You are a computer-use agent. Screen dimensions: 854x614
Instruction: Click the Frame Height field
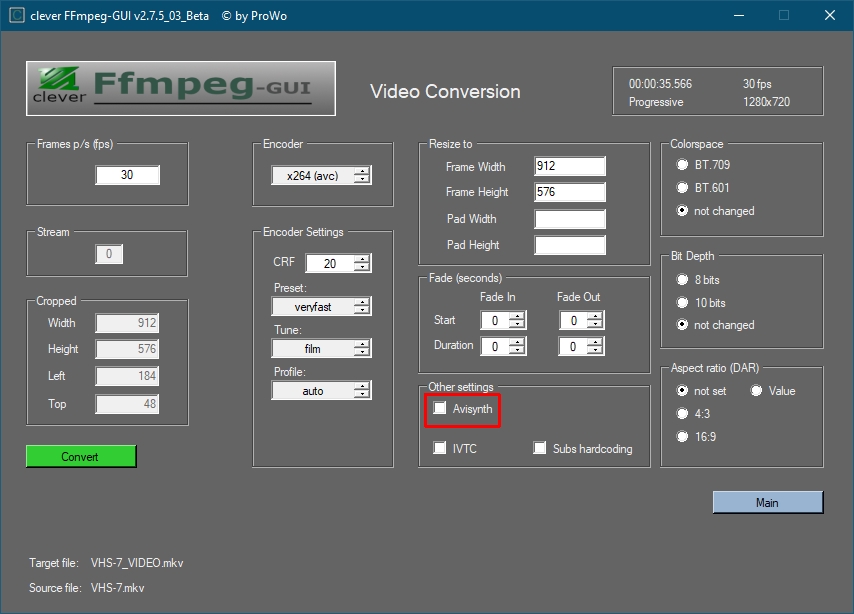[570, 192]
